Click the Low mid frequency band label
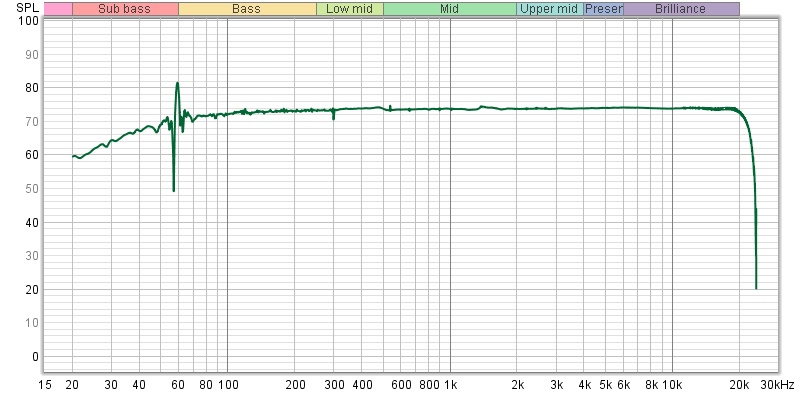 coord(350,9)
